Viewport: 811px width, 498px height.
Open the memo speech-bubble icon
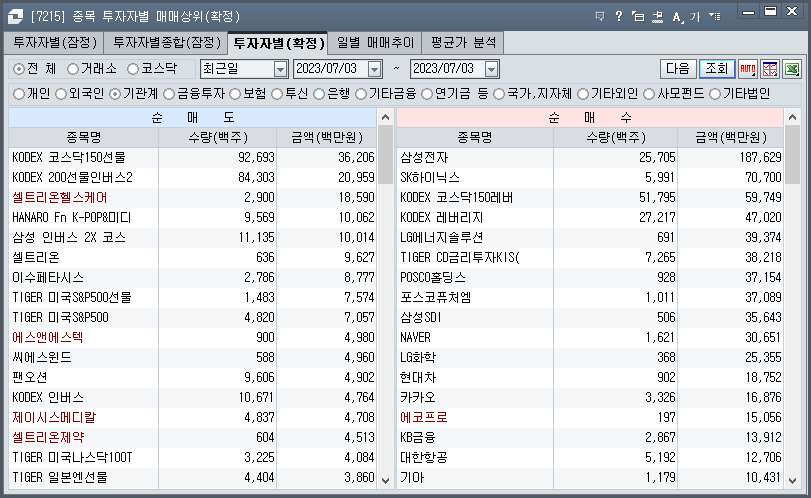(x=600, y=17)
